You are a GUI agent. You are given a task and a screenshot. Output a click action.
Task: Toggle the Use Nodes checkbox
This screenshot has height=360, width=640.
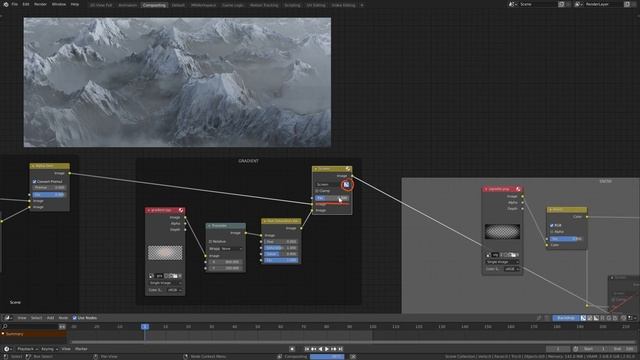(x=74, y=318)
